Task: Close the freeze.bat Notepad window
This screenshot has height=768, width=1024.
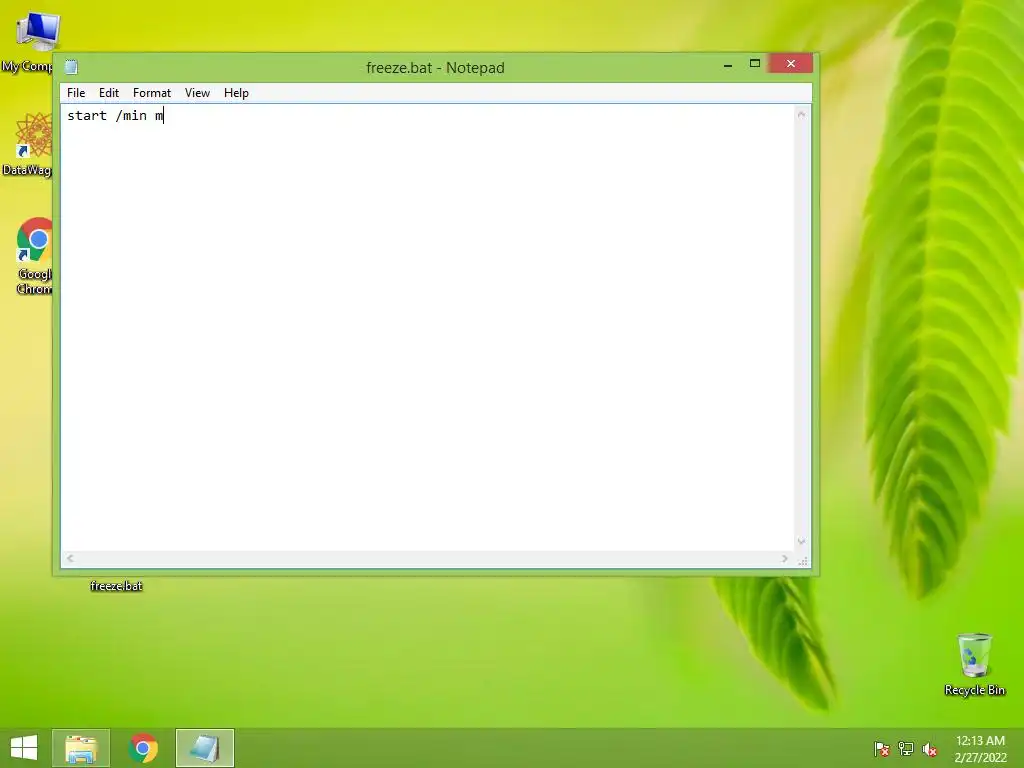Action: [x=791, y=63]
